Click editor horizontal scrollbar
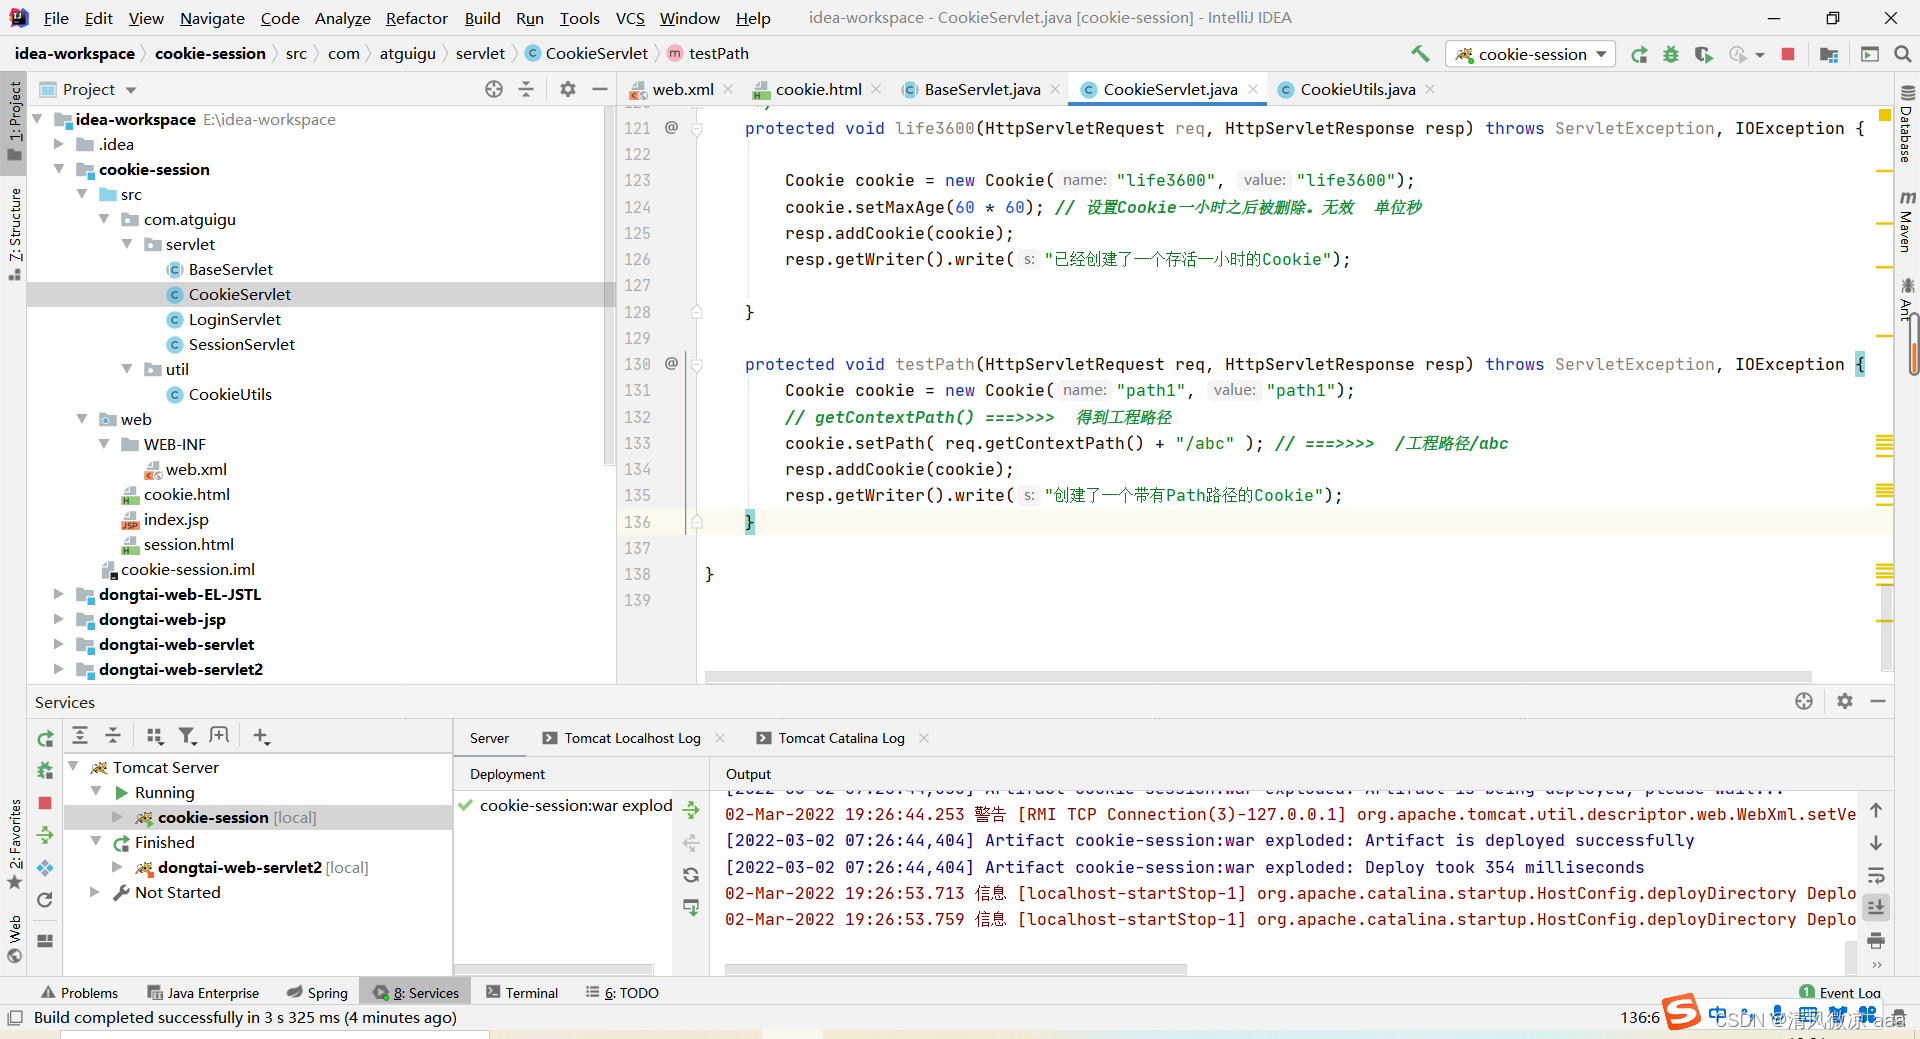This screenshot has height=1039, width=1920. pos(1258,677)
